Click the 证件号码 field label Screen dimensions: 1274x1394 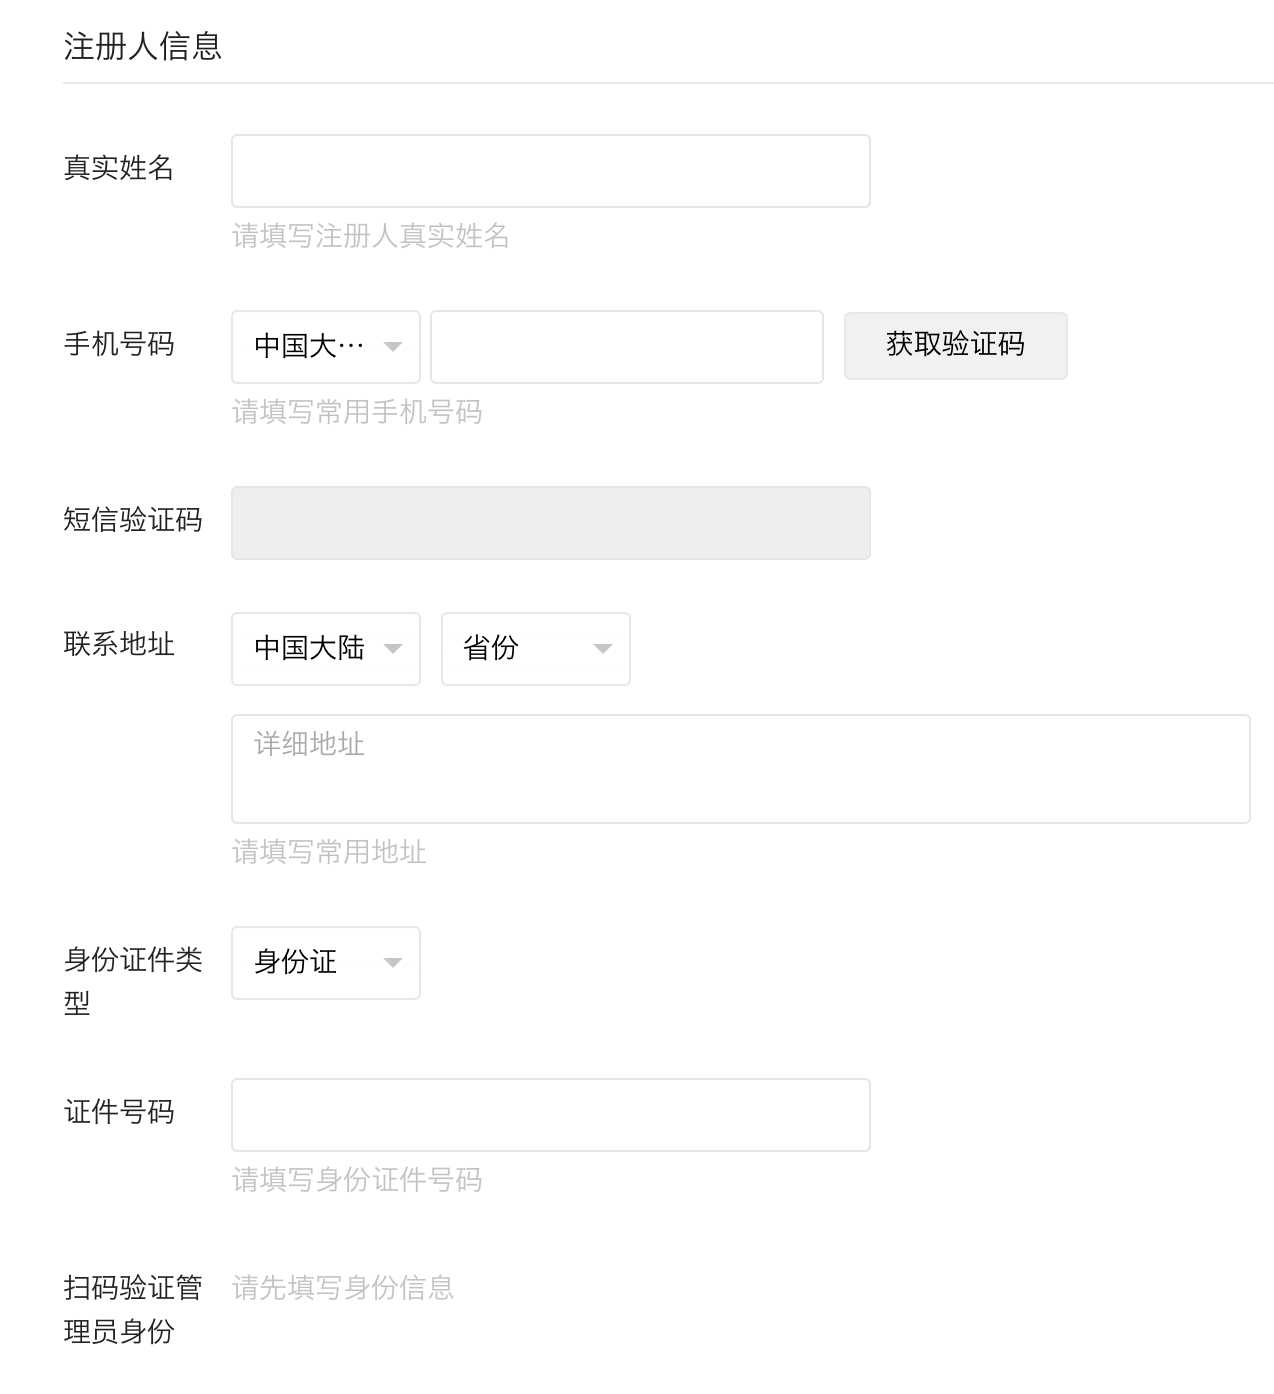tap(119, 1112)
